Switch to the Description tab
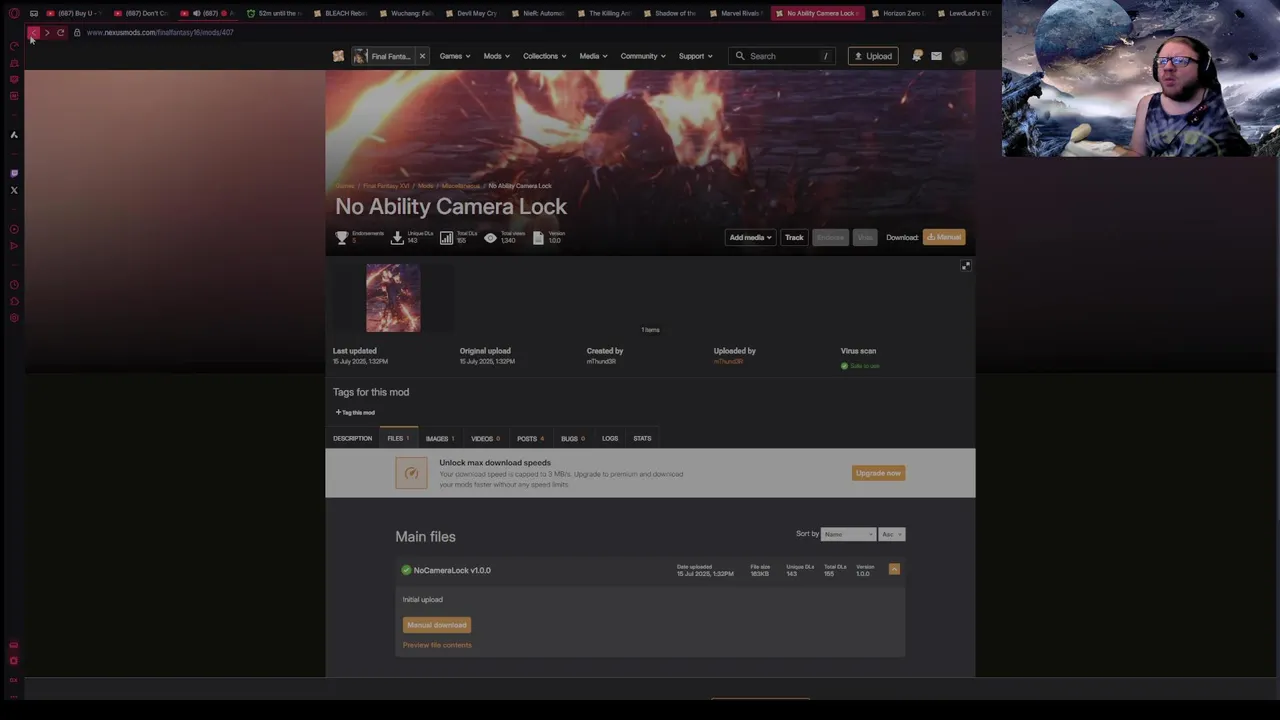1280x720 pixels. pos(352,438)
